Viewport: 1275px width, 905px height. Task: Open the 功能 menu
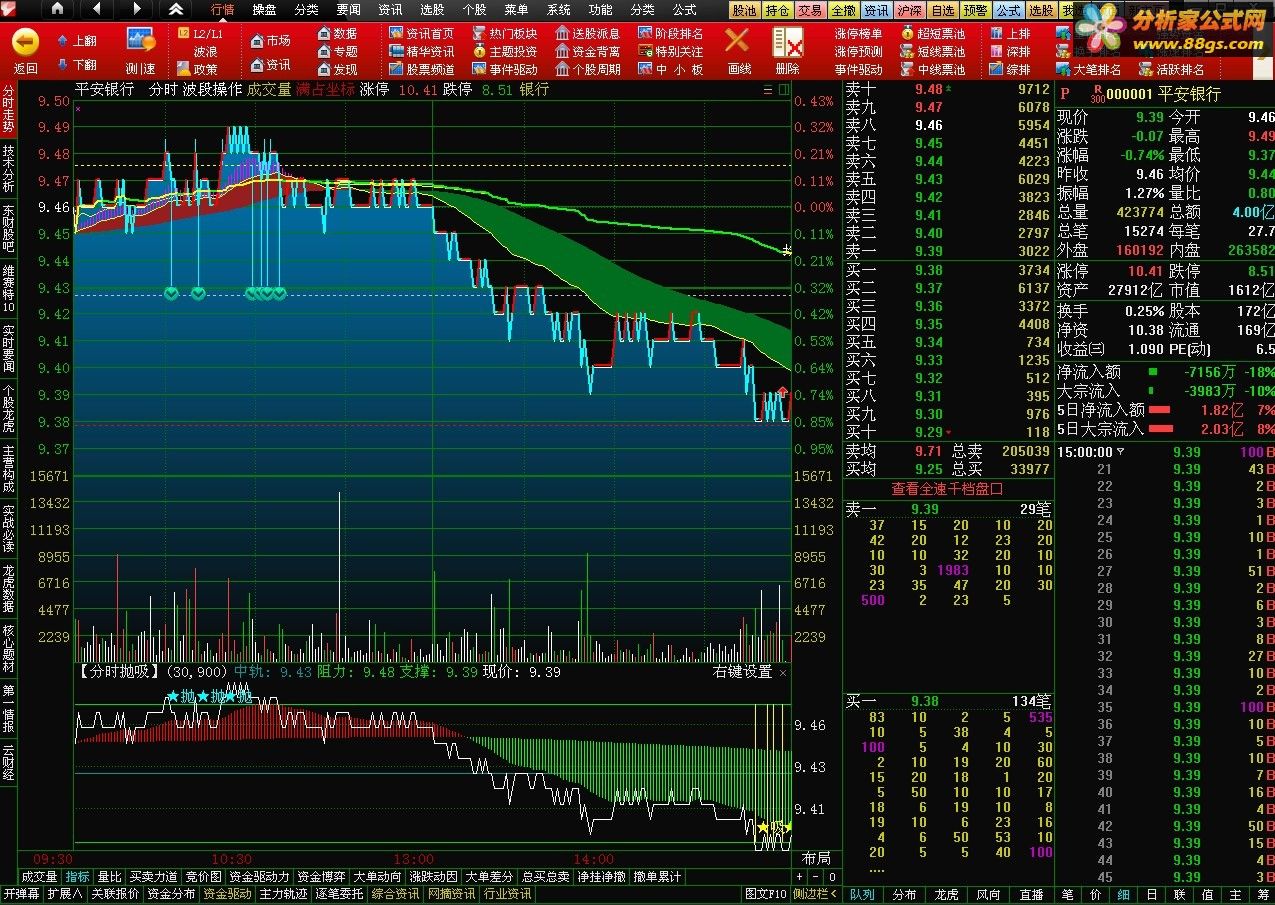(x=600, y=9)
